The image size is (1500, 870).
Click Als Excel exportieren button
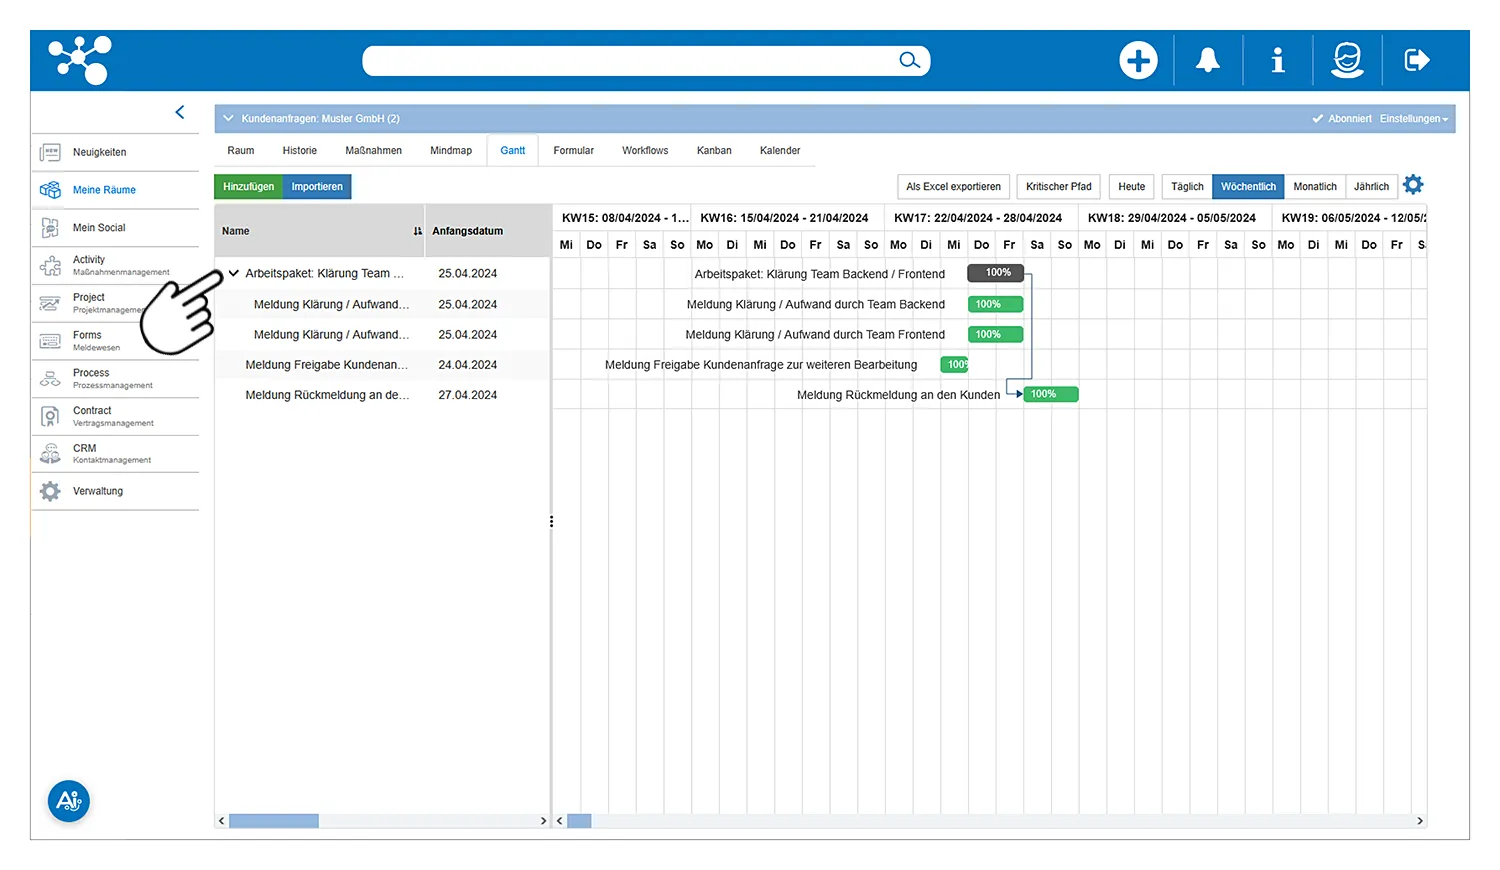tap(953, 187)
